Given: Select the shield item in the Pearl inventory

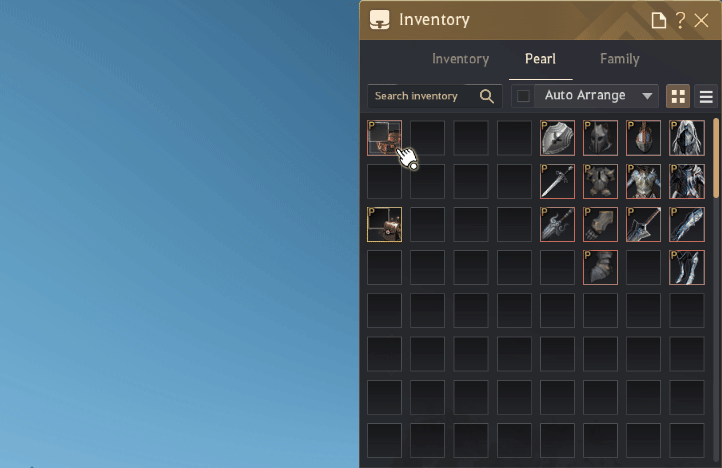Looking at the screenshot, I should click(557, 138).
